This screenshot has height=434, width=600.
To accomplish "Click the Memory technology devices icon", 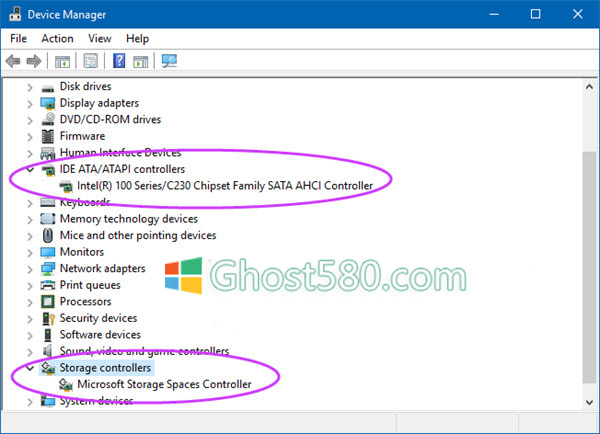I will [x=48, y=219].
